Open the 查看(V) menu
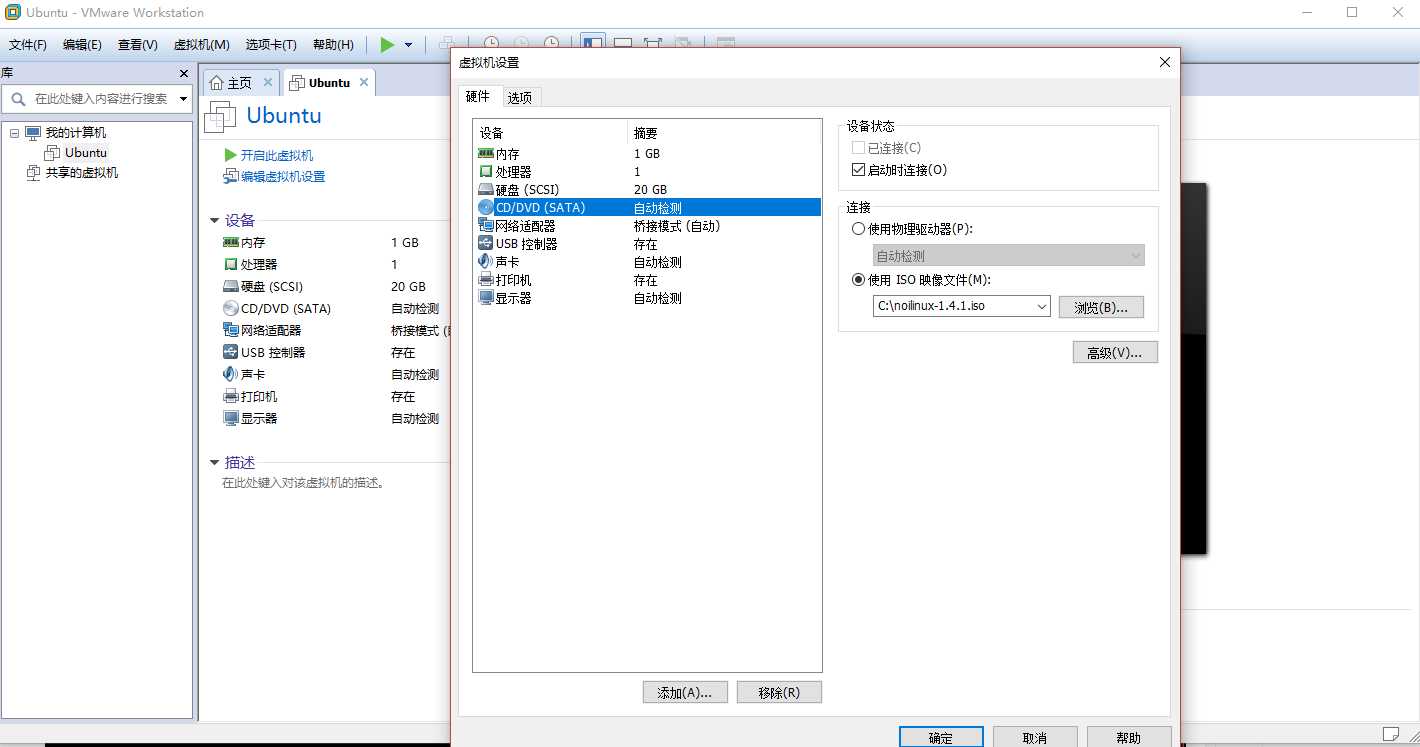 [x=138, y=45]
